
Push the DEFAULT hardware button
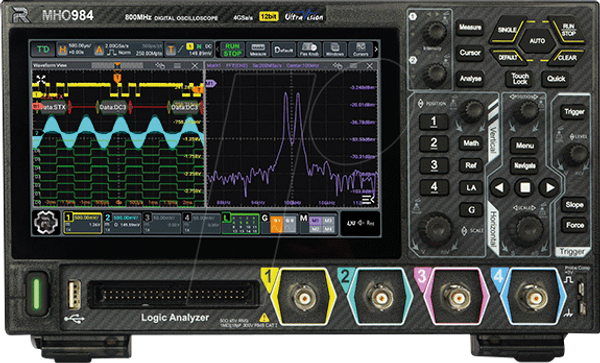click(507, 57)
